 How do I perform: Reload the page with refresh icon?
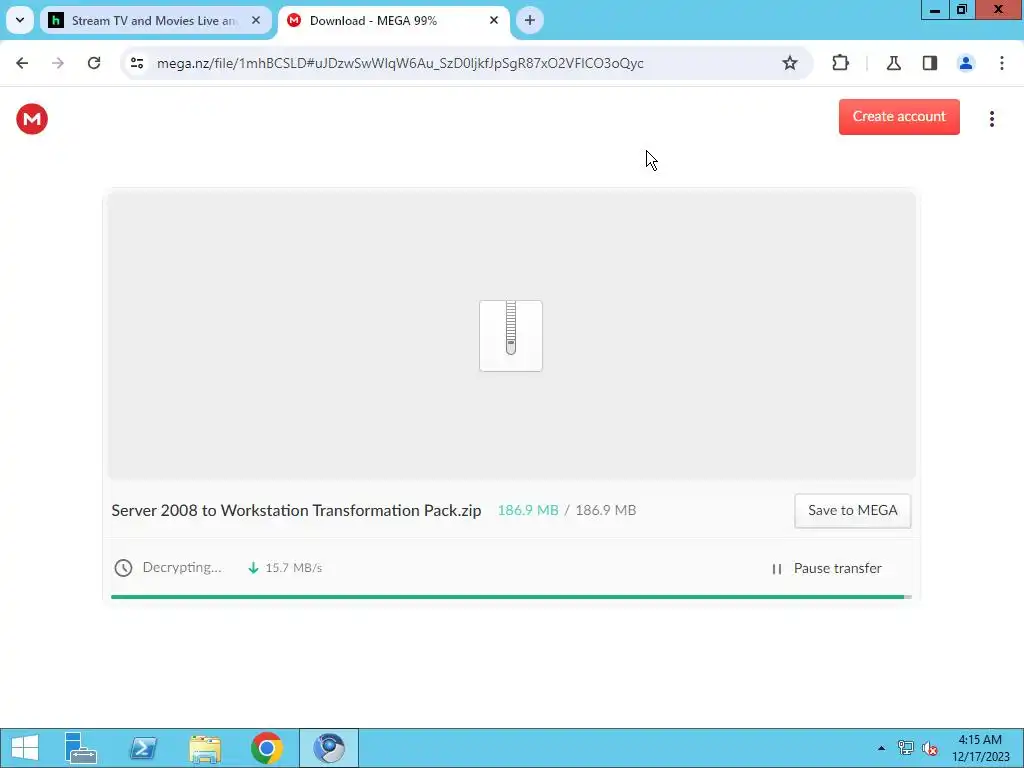pos(94,63)
